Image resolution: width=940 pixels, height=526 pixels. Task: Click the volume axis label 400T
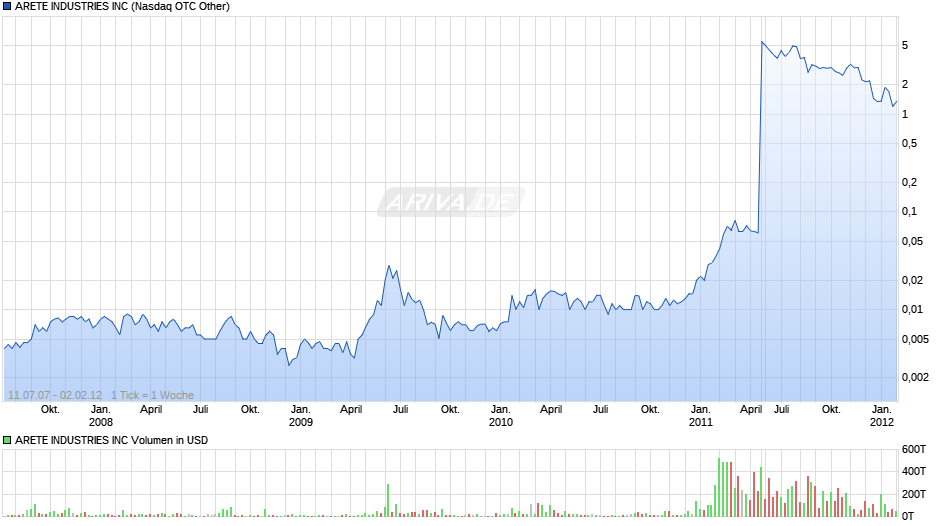(x=914, y=471)
